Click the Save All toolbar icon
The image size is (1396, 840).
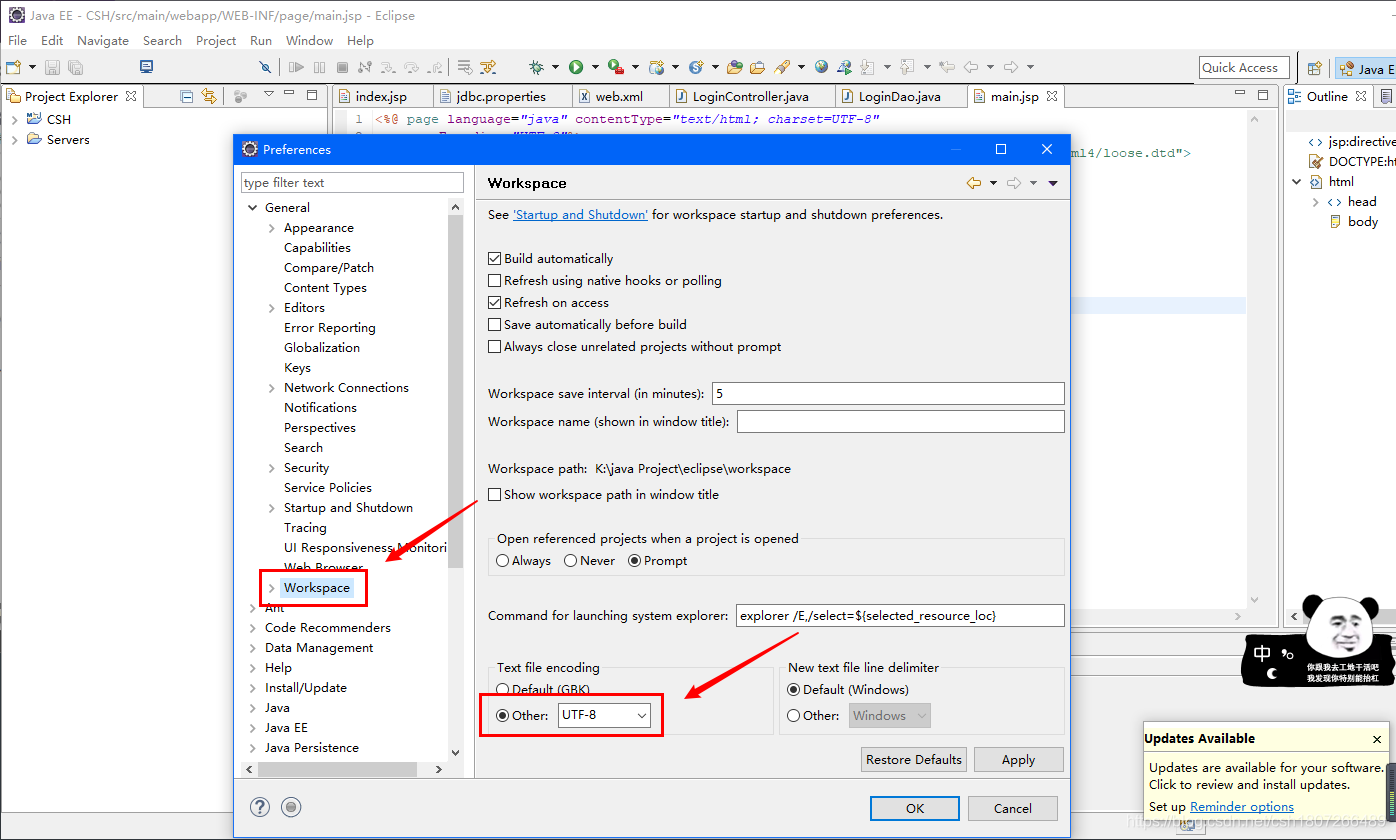coord(75,67)
